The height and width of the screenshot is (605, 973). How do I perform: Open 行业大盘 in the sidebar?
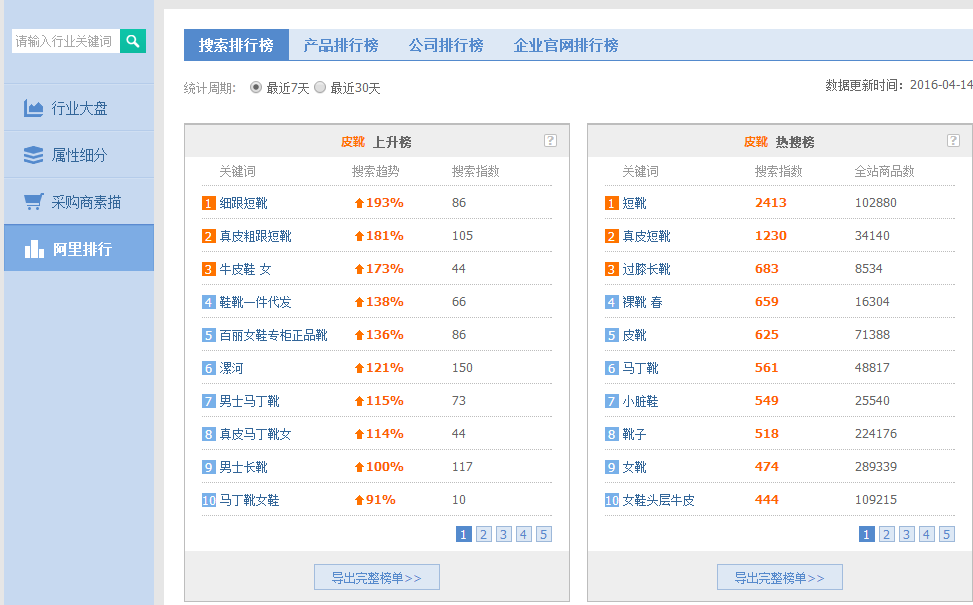point(78,108)
